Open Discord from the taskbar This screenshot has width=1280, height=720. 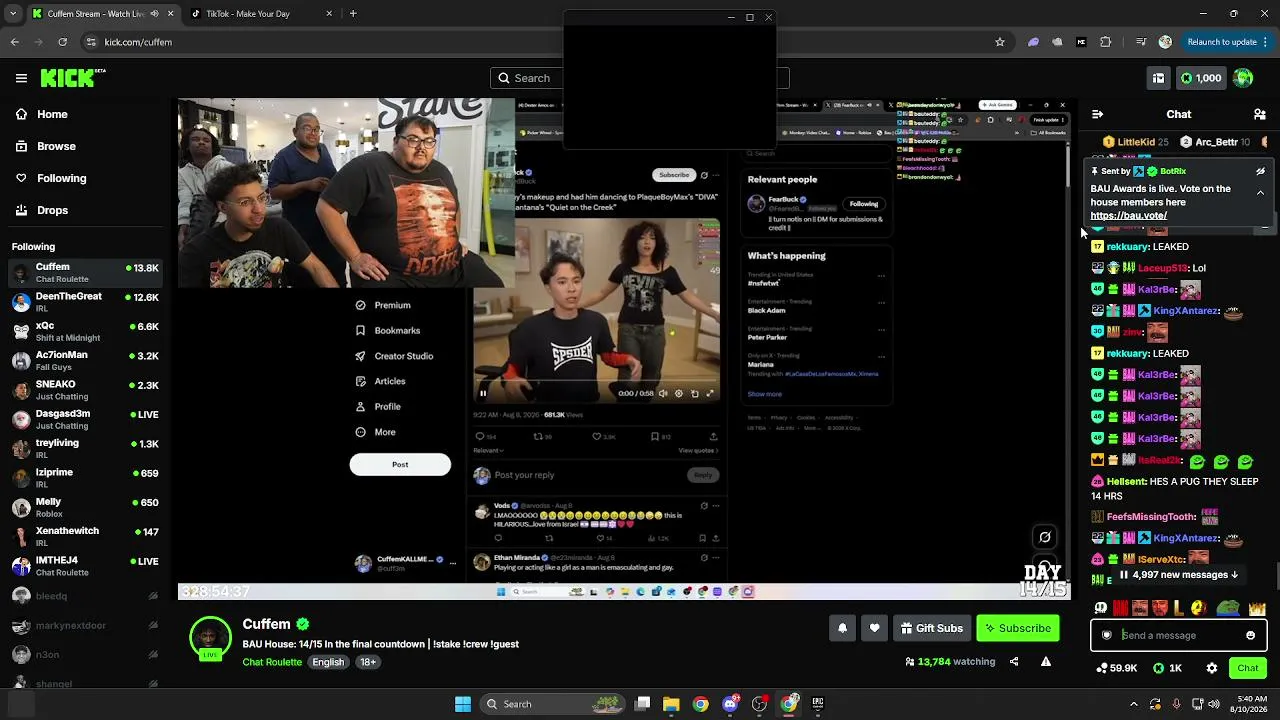(x=730, y=704)
